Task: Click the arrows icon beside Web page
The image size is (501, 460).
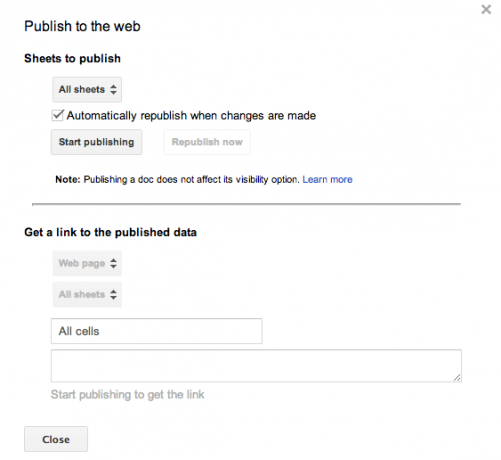Action: pos(113,263)
